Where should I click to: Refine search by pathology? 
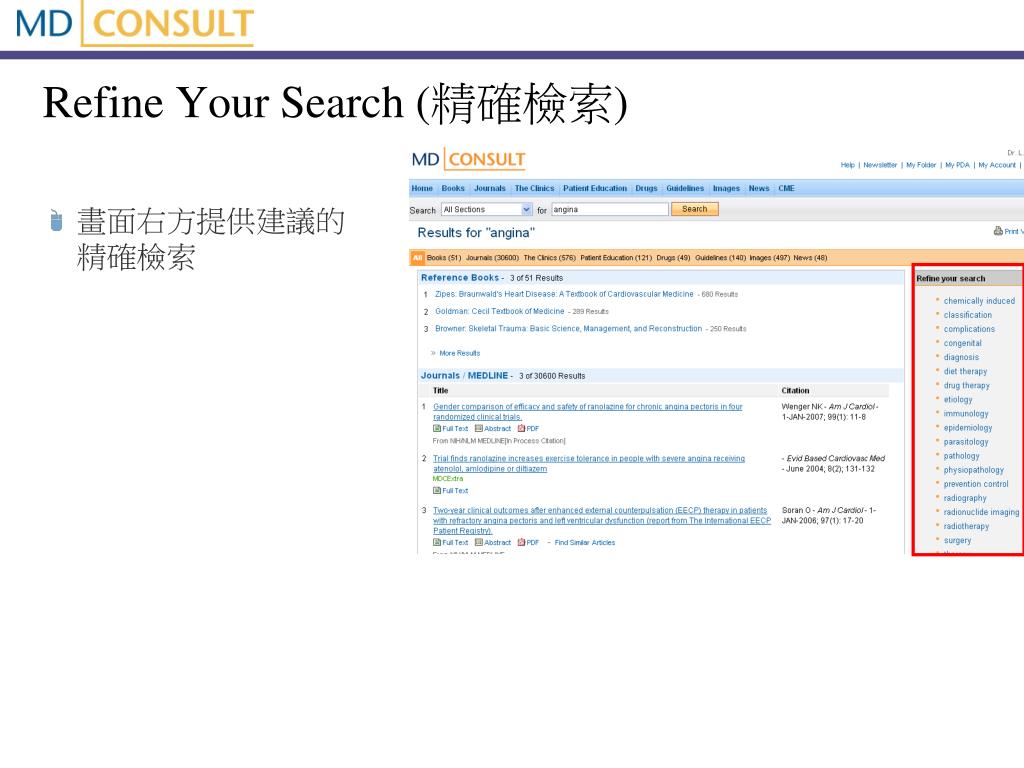[961, 456]
